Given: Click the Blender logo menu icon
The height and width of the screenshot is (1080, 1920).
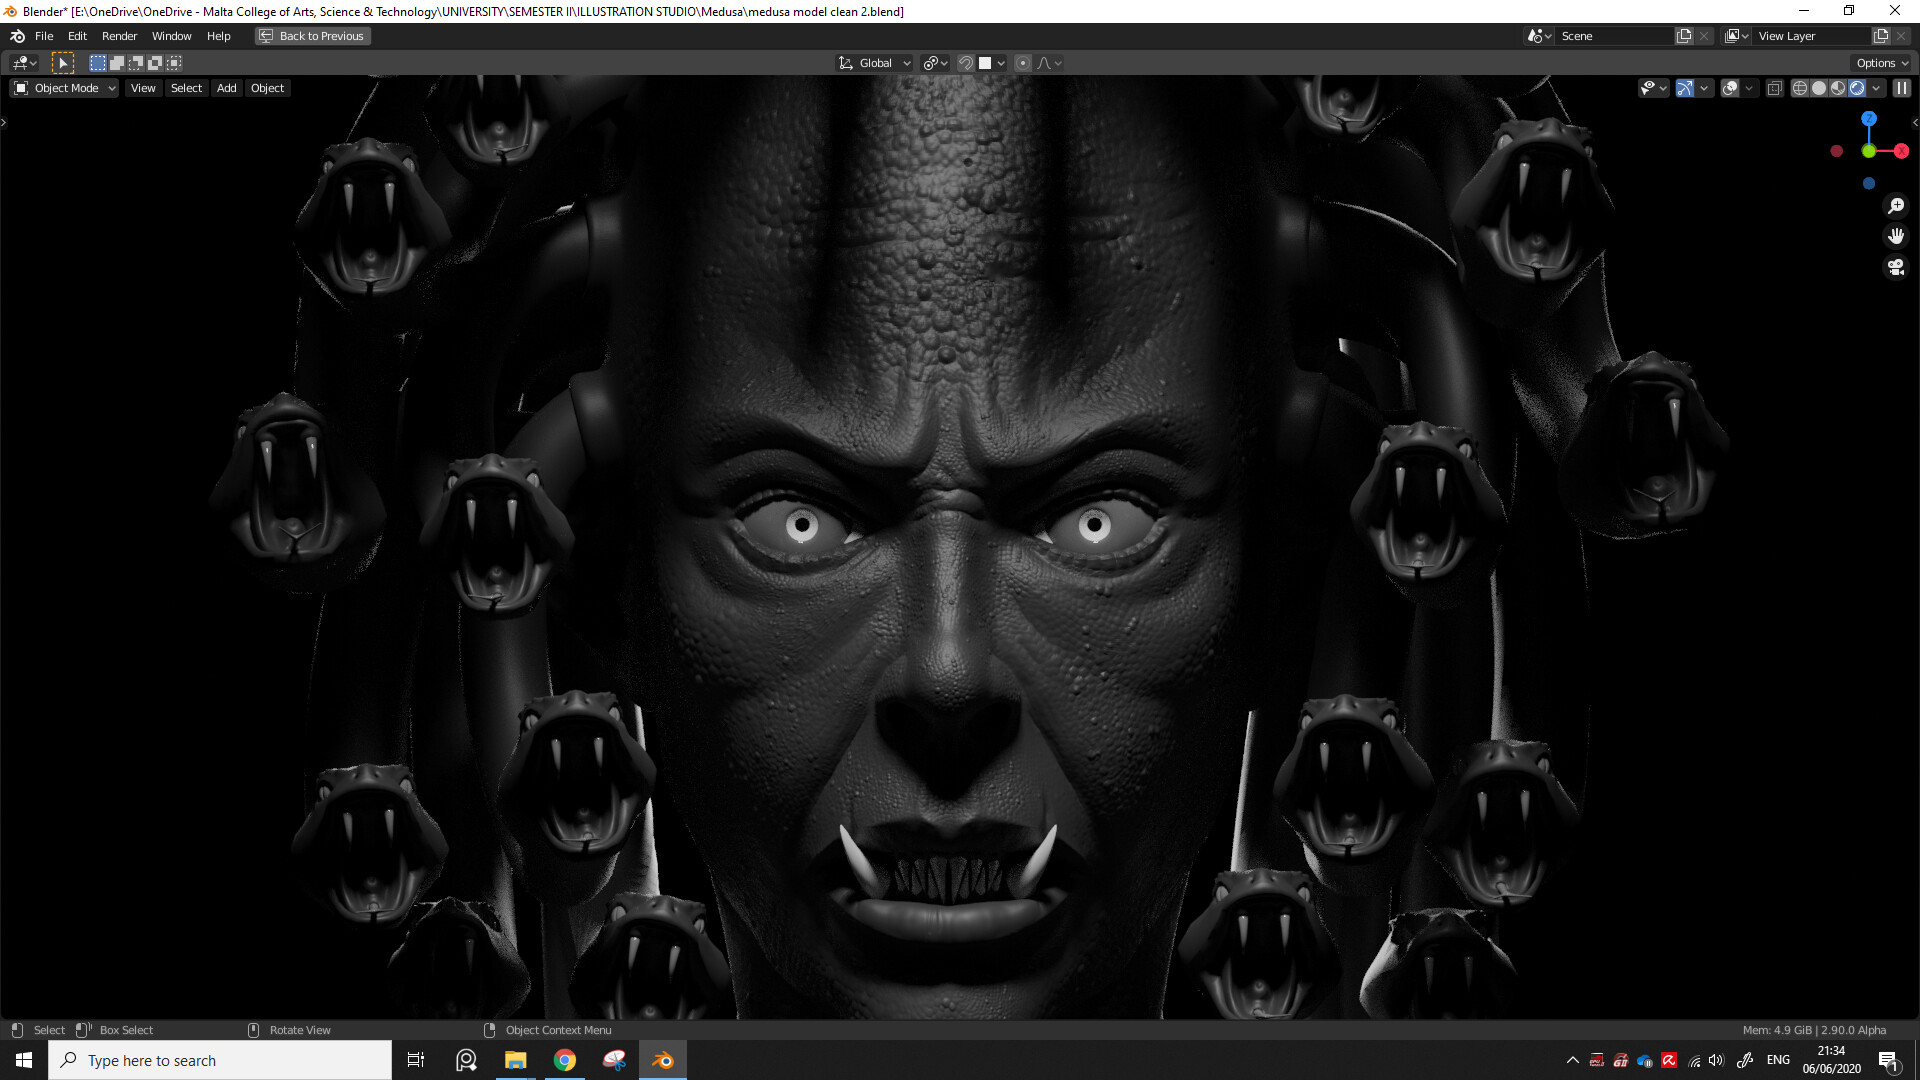Looking at the screenshot, I should (x=17, y=36).
